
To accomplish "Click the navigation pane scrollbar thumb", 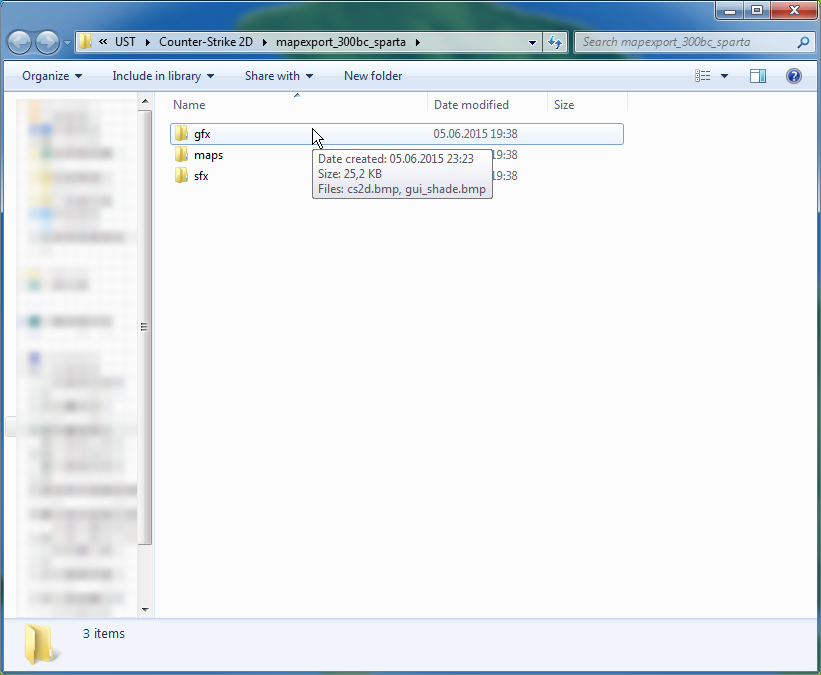I will coord(145,327).
